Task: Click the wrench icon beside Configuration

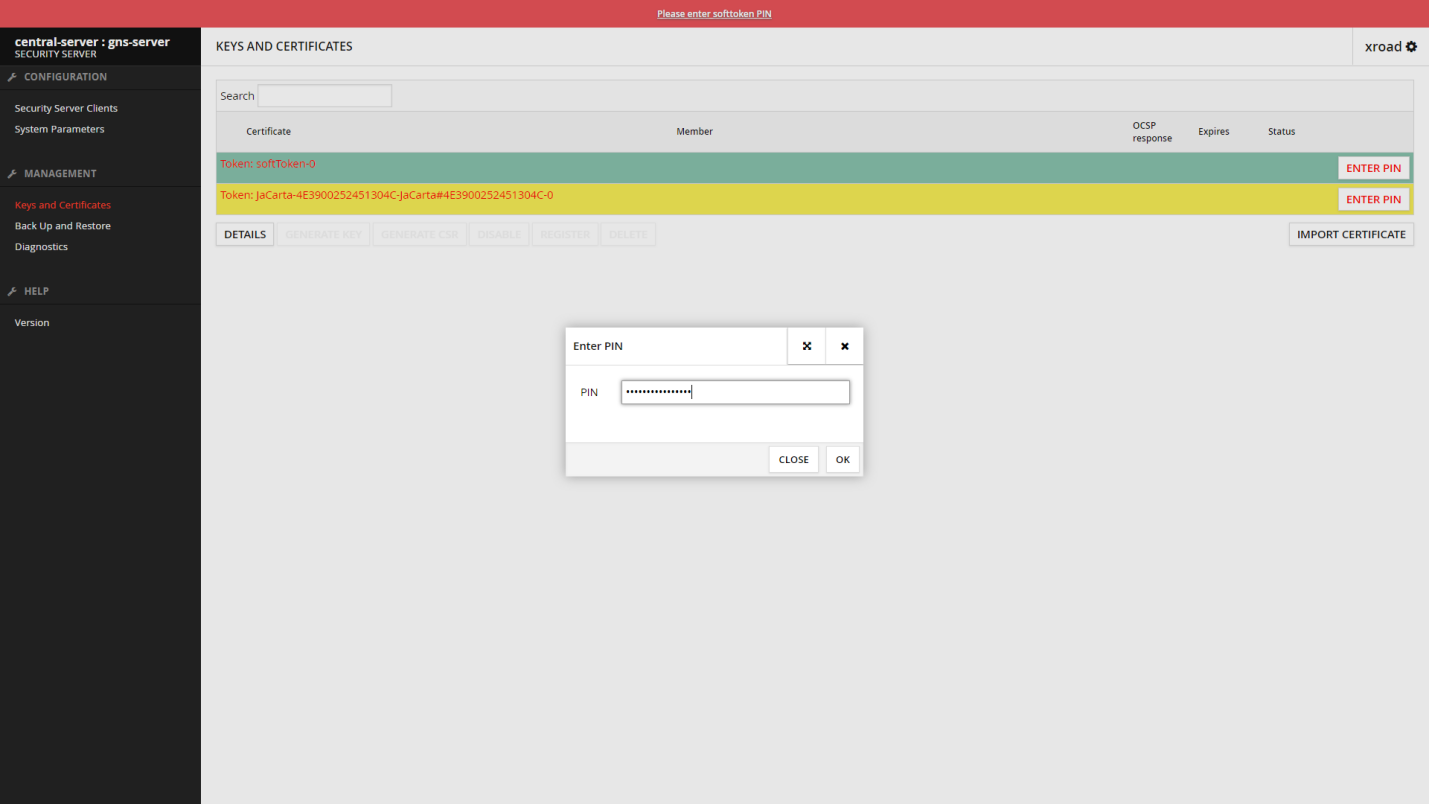Action: point(12,77)
